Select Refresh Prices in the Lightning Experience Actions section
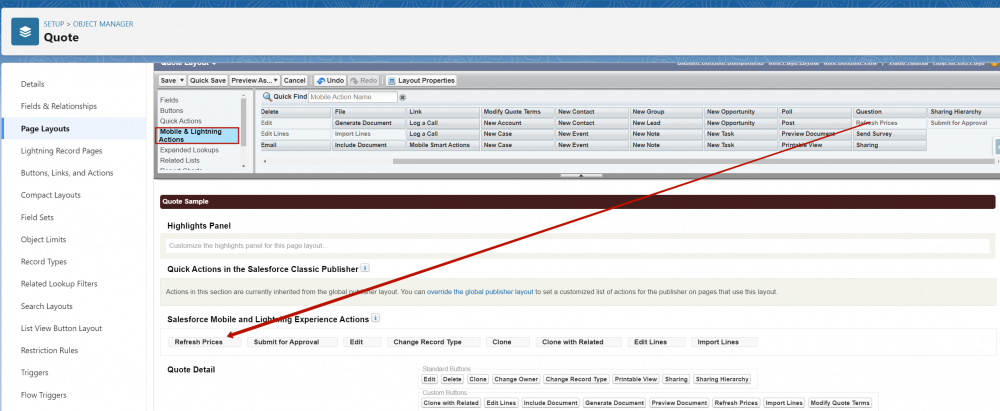Image resolution: width=1000 pixels, height=411 pixels. click(205, 342)
